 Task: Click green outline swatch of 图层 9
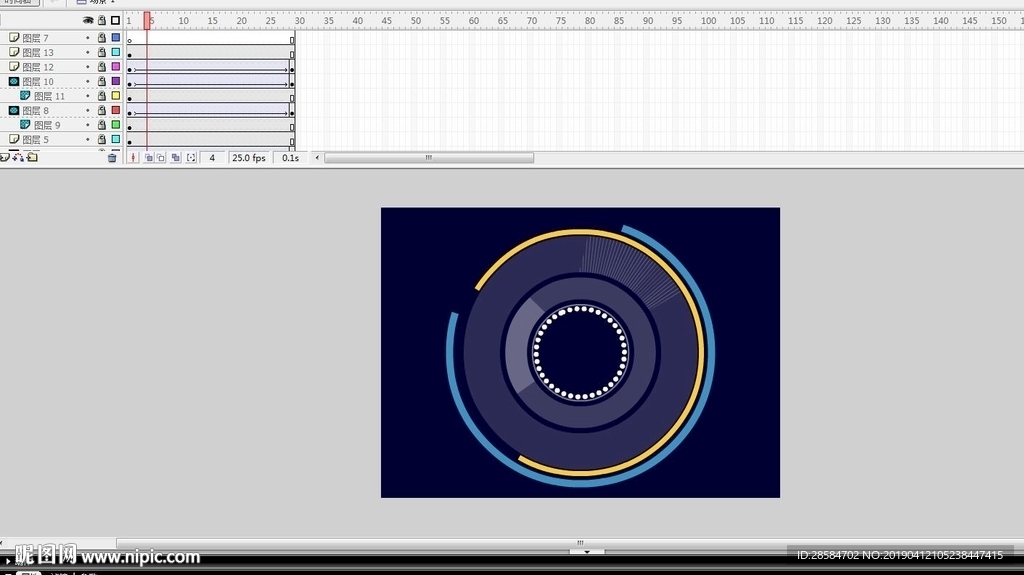pyautogui.click(x=116, y=125)
